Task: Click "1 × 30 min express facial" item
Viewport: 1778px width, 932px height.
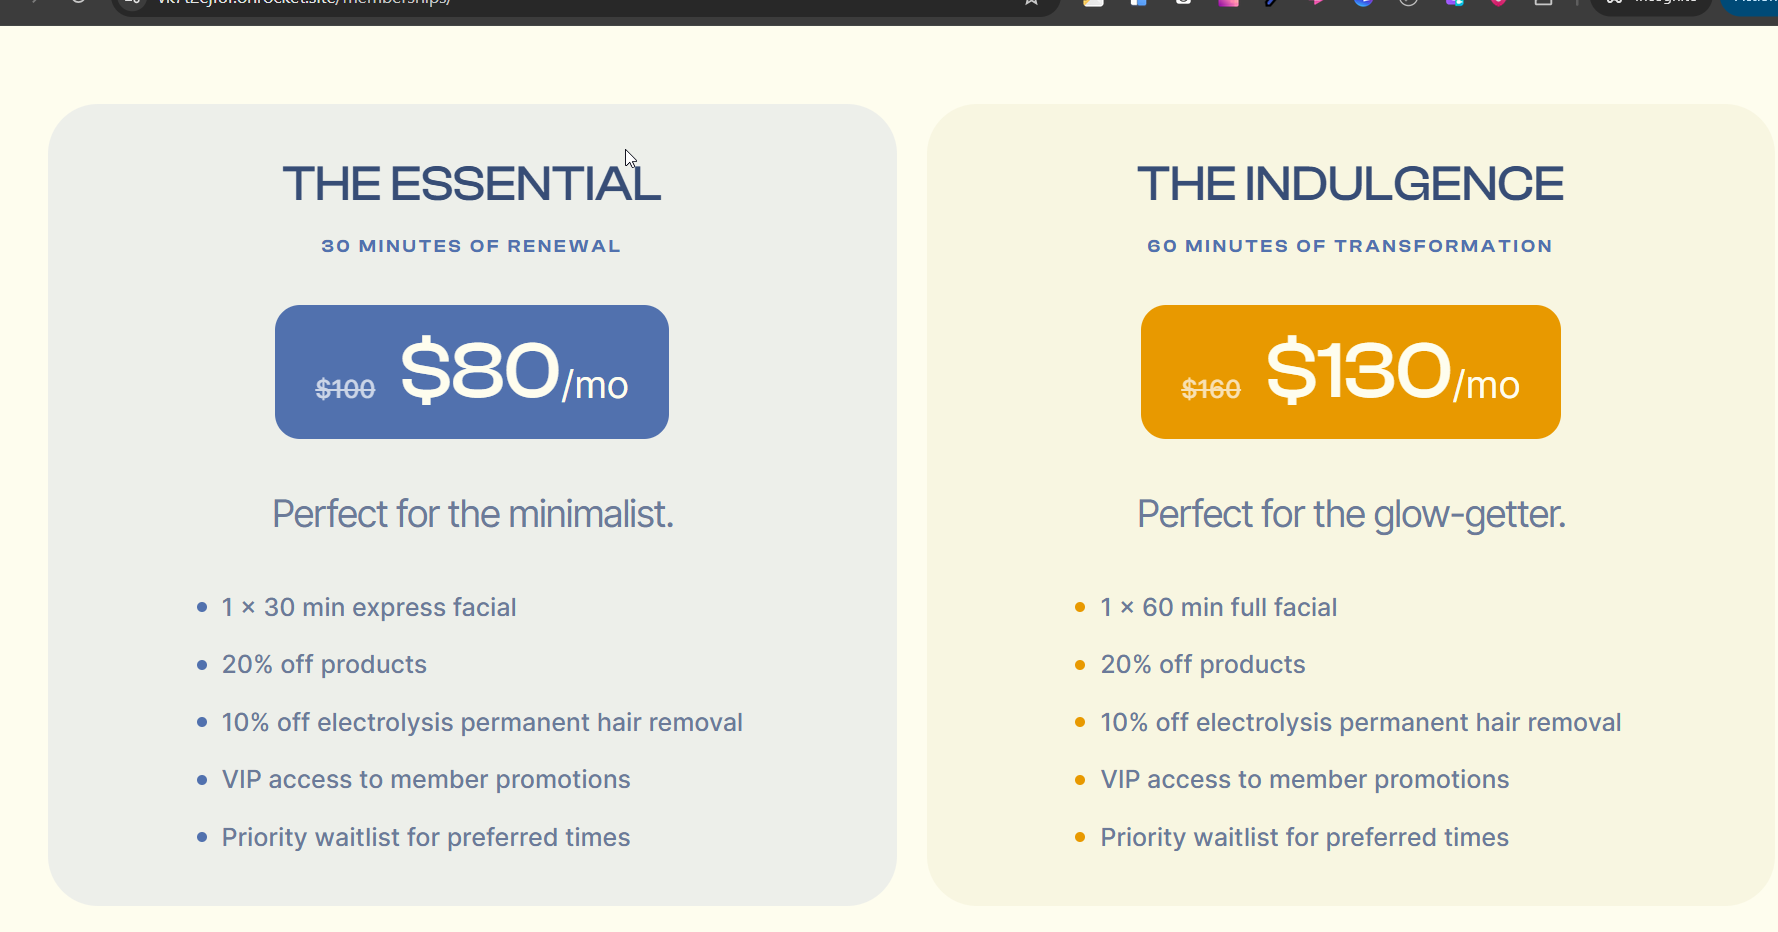Action: coord(369,608)
